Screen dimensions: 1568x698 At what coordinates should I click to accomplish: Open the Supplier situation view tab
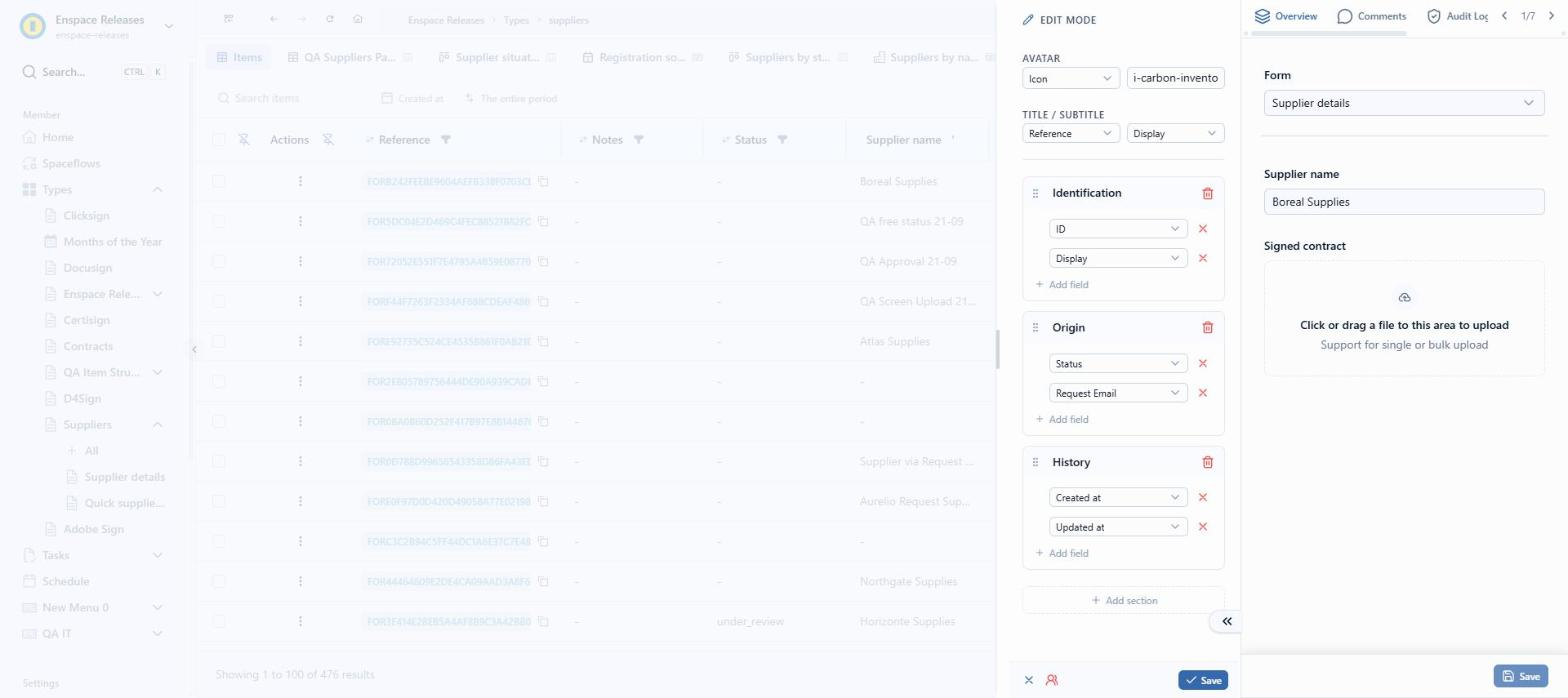click(x=497, y=57)
